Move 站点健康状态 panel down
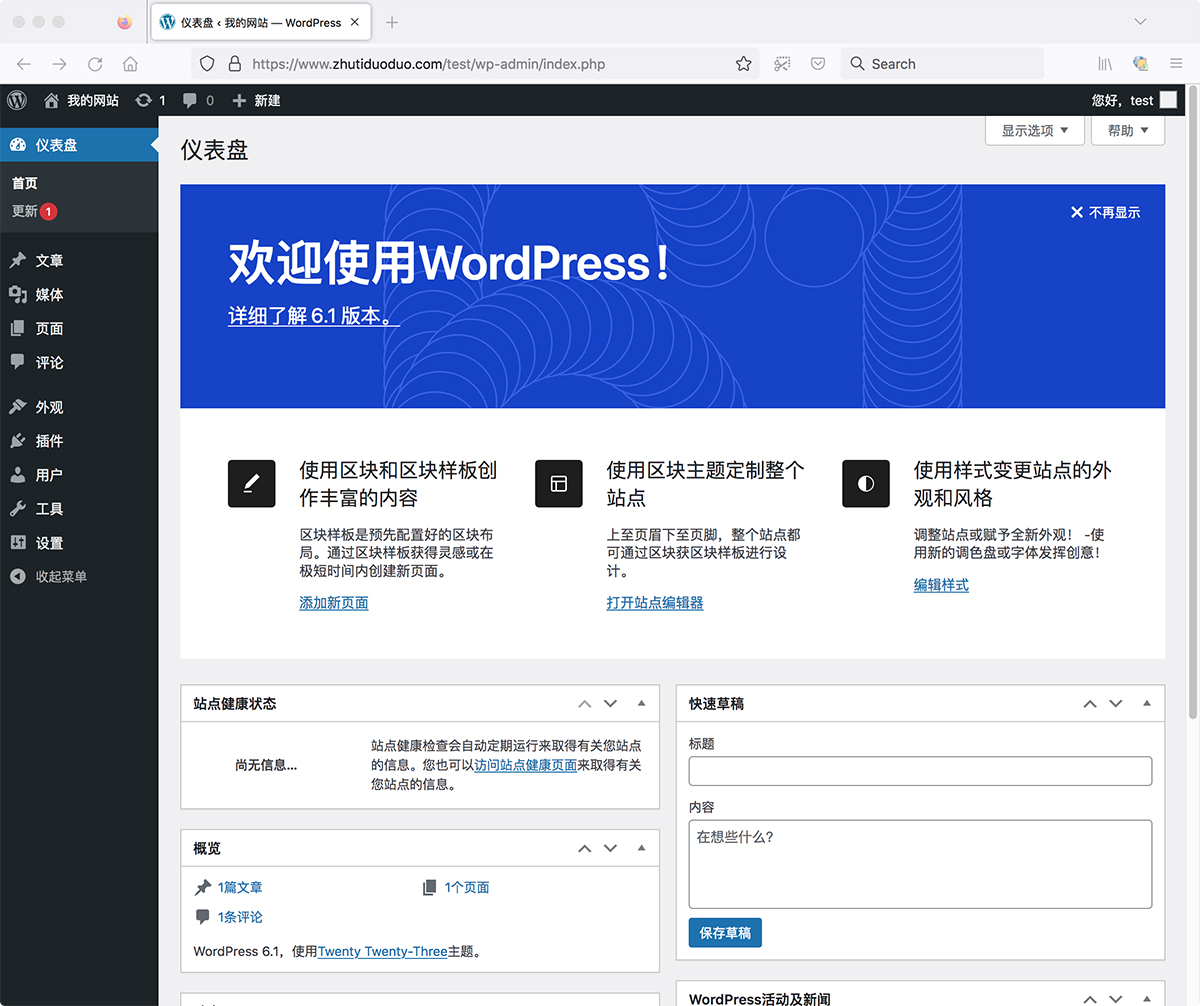The height and width of the screenshot is (1006, 1200). coord(611,704)
